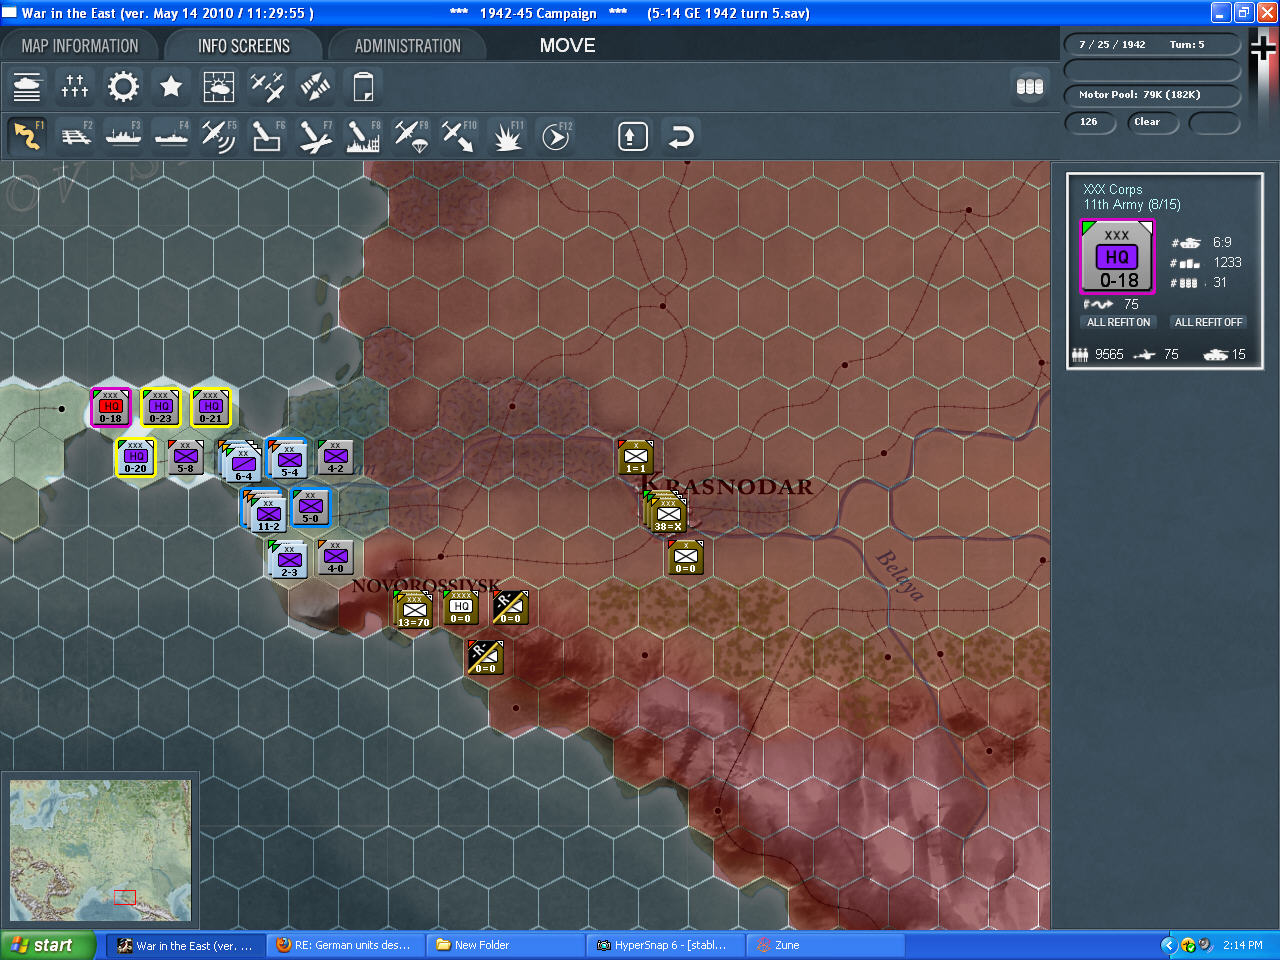Select the Soviet 13=70 stack at Novorossiysk
Image resolution: width=1280 pixels, height=960 pixels.
coord(412,609)
